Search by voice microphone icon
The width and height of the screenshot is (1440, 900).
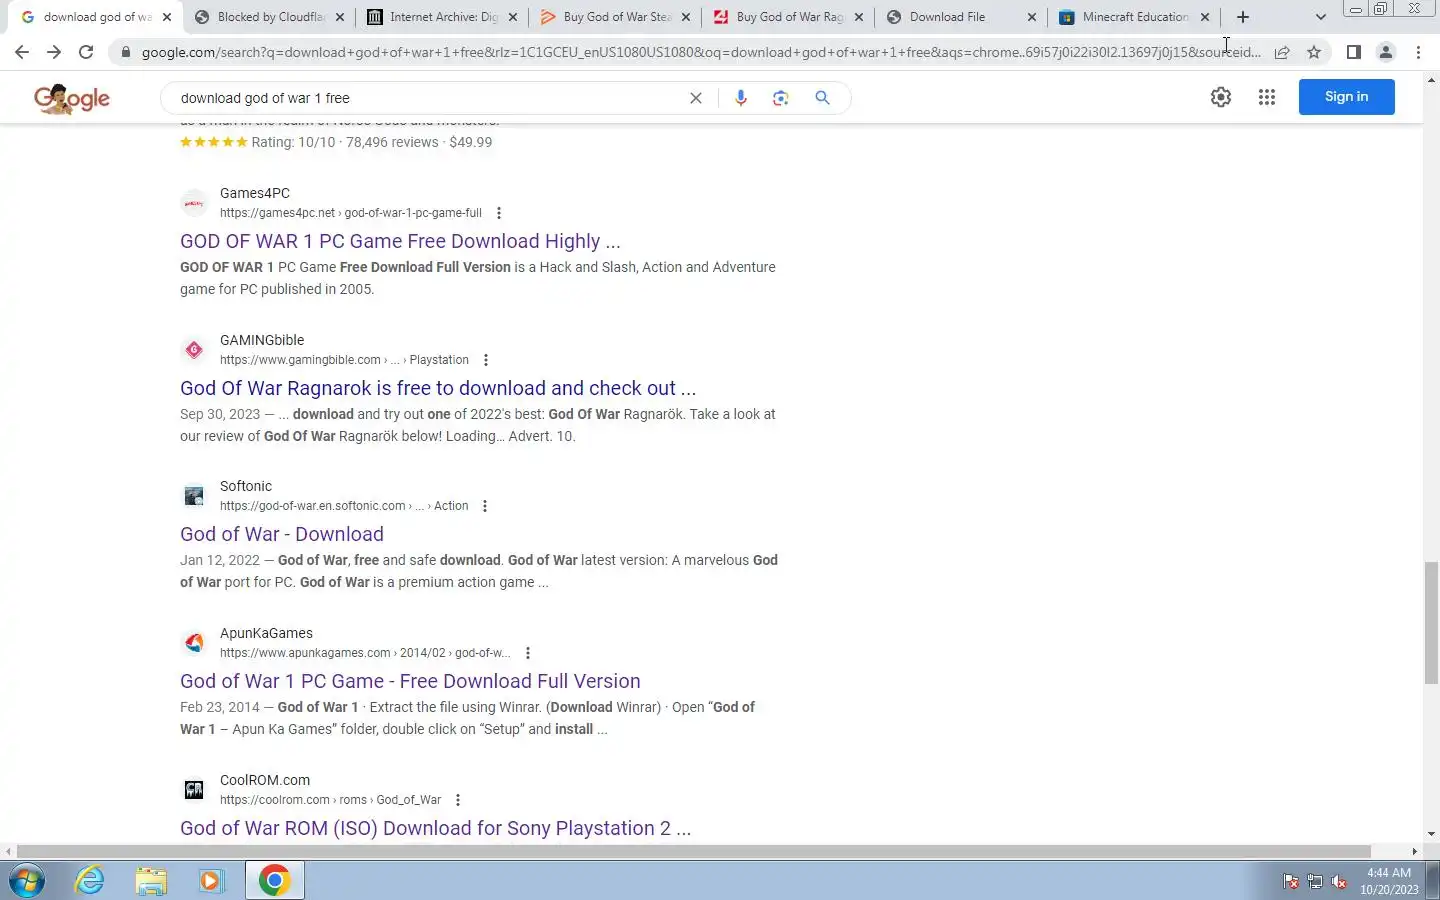pyautogui.click(x=741, y=98)
